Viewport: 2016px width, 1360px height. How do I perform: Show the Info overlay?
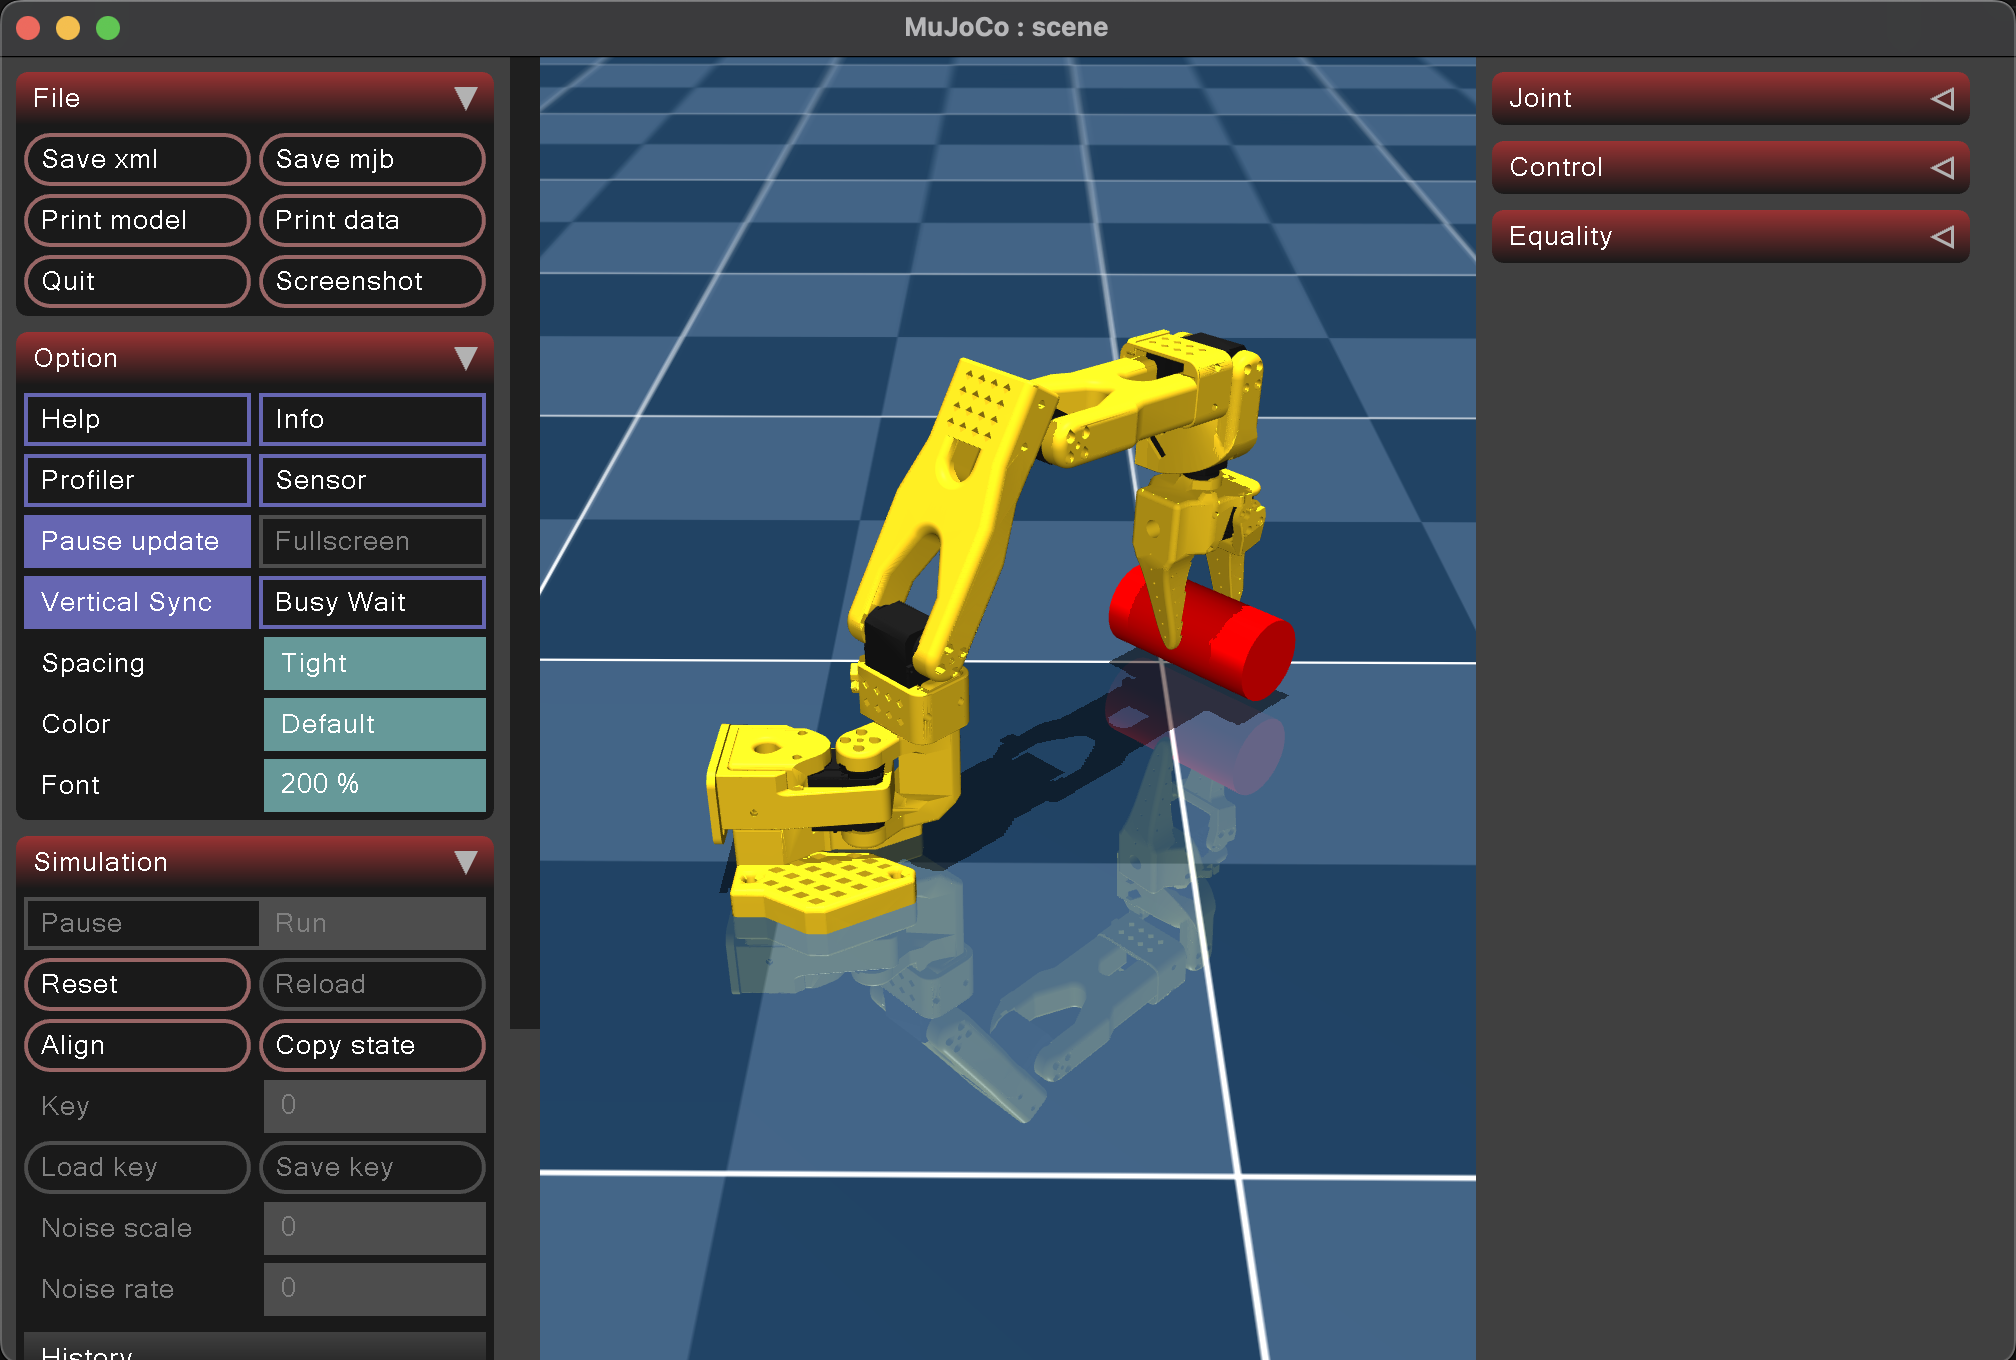point(371,419)
